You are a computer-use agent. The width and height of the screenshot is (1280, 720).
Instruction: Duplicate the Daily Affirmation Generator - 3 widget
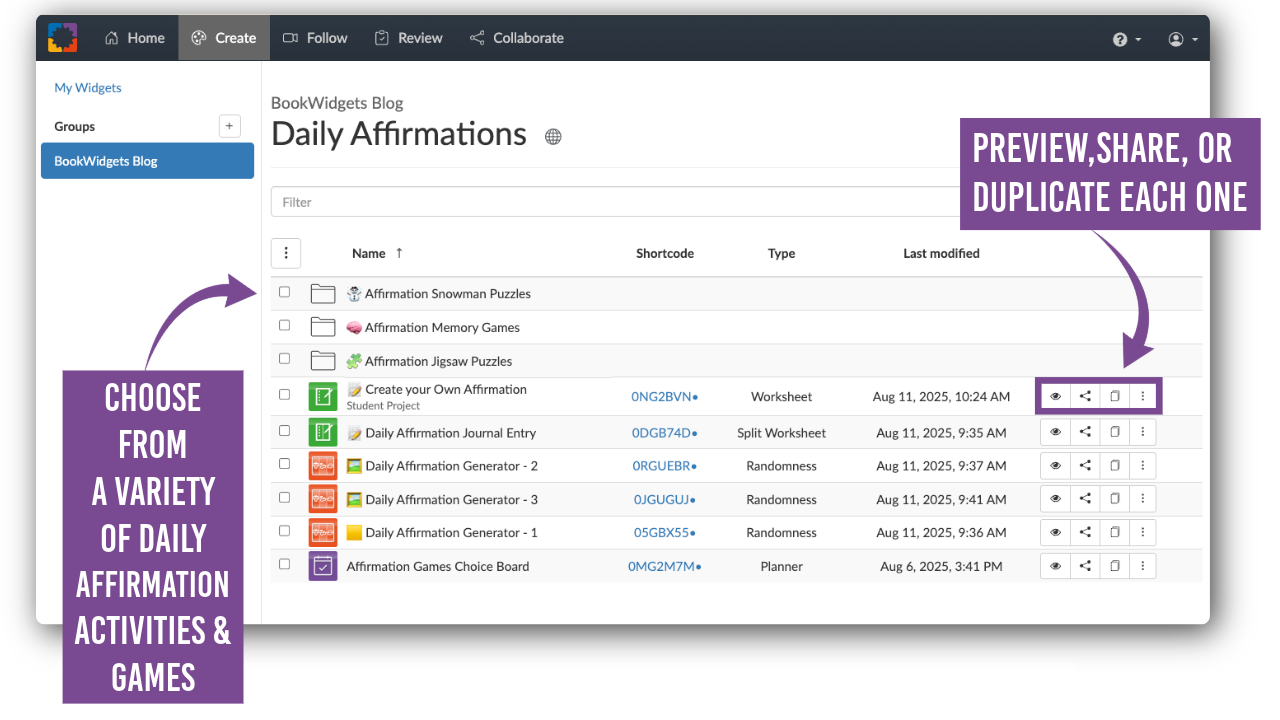(1114, 499)
